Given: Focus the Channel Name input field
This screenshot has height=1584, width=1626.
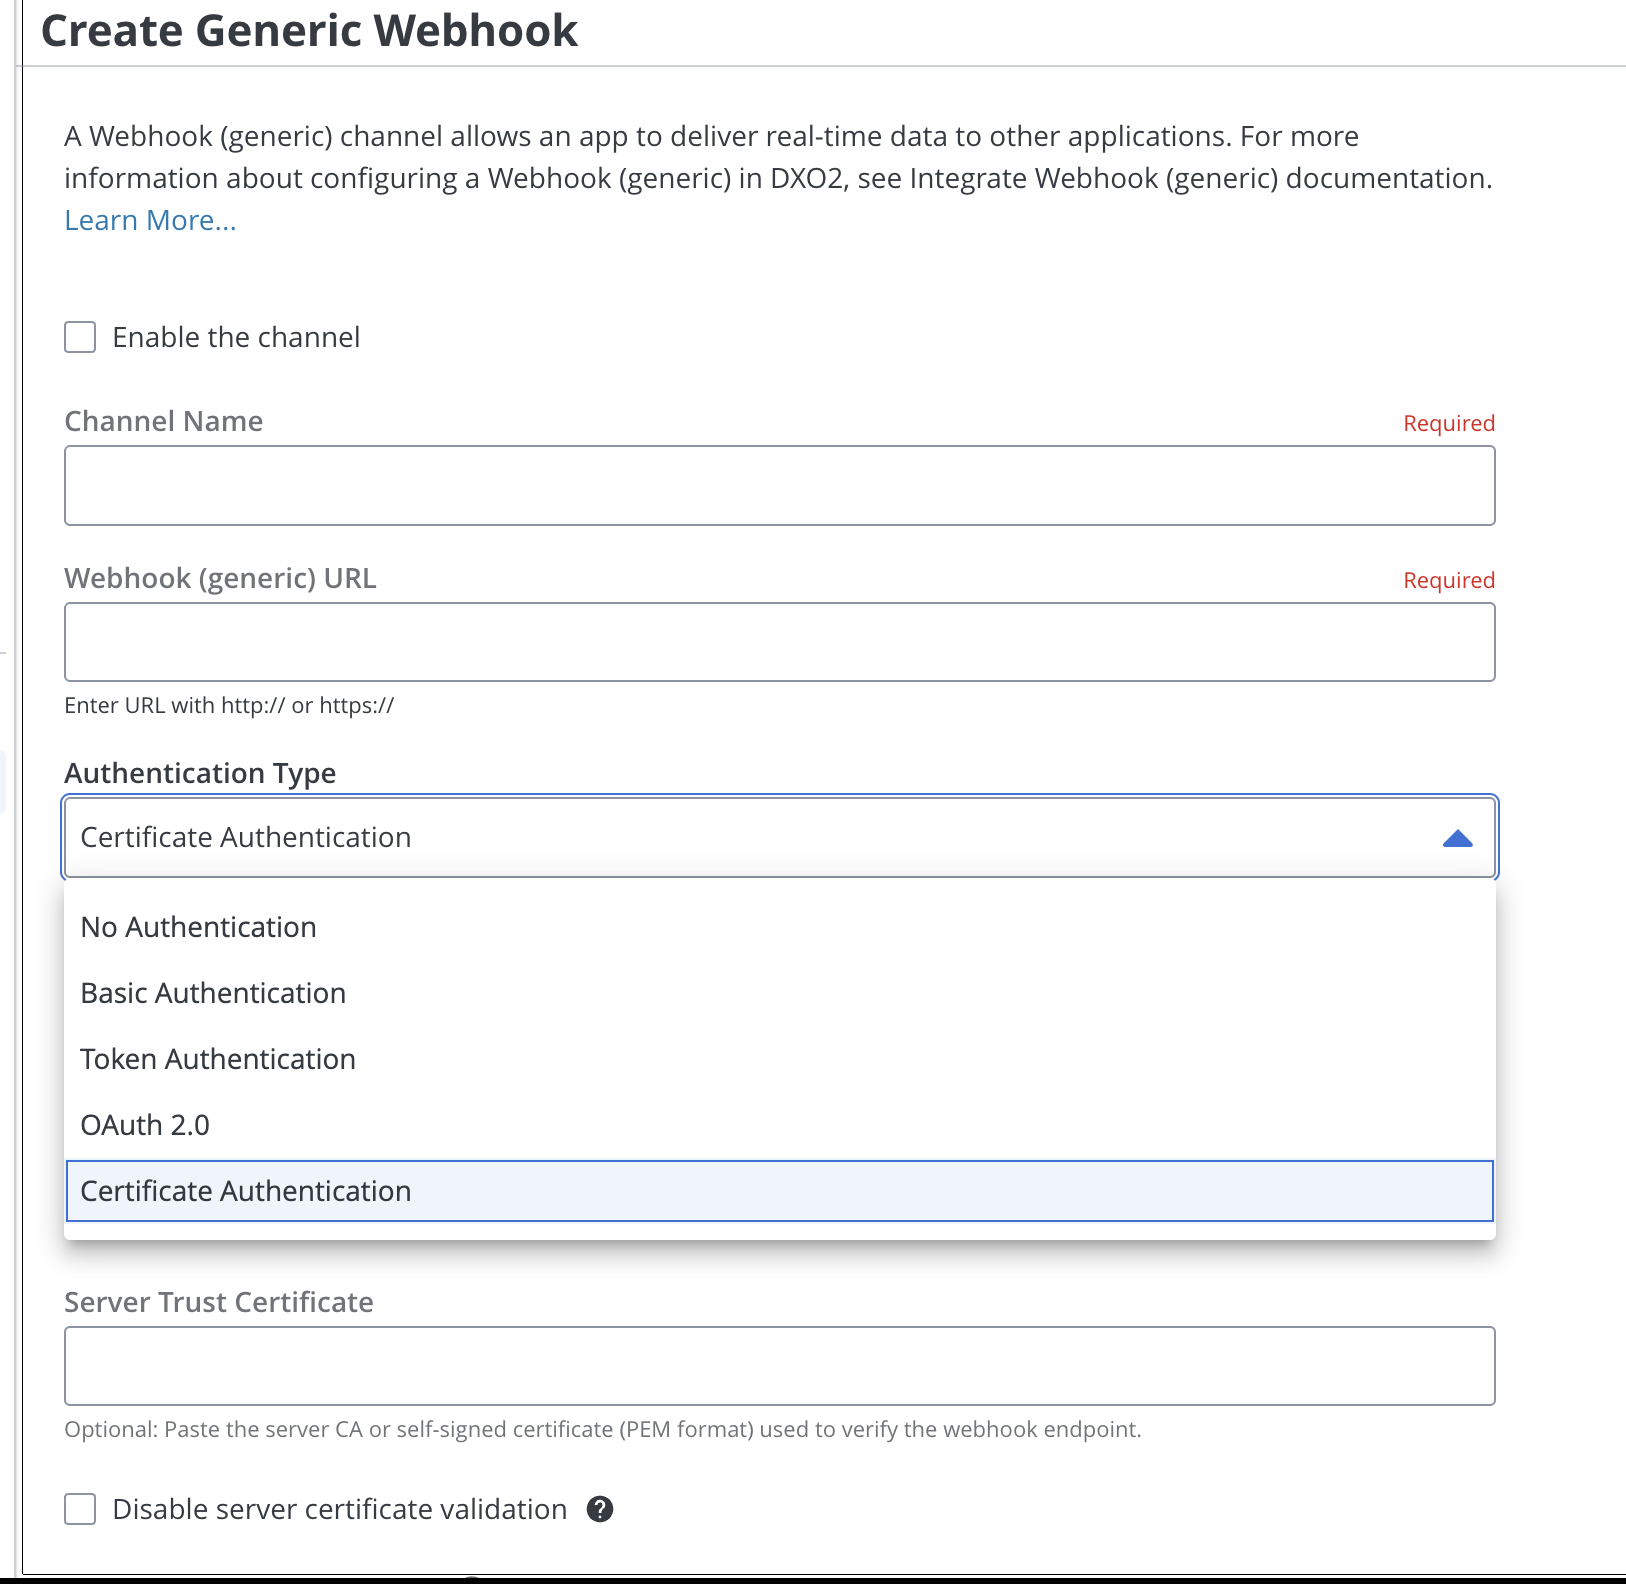Looking at the screenshot, I should click(780, 486).
